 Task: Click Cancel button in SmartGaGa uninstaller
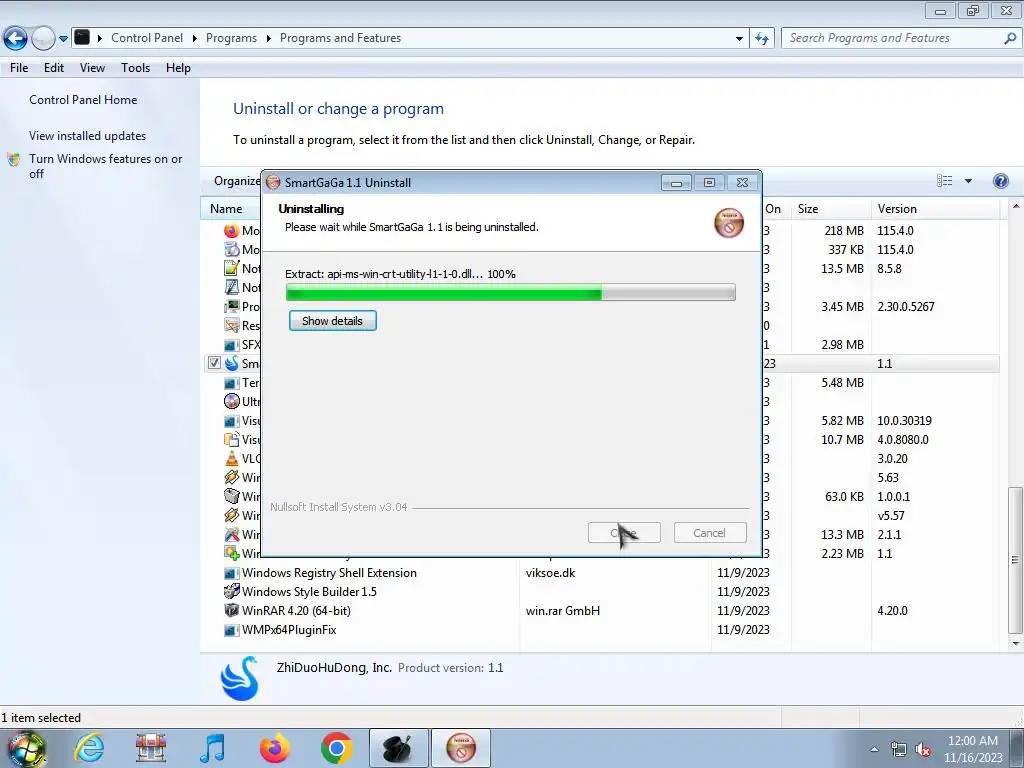pos(710,533)
